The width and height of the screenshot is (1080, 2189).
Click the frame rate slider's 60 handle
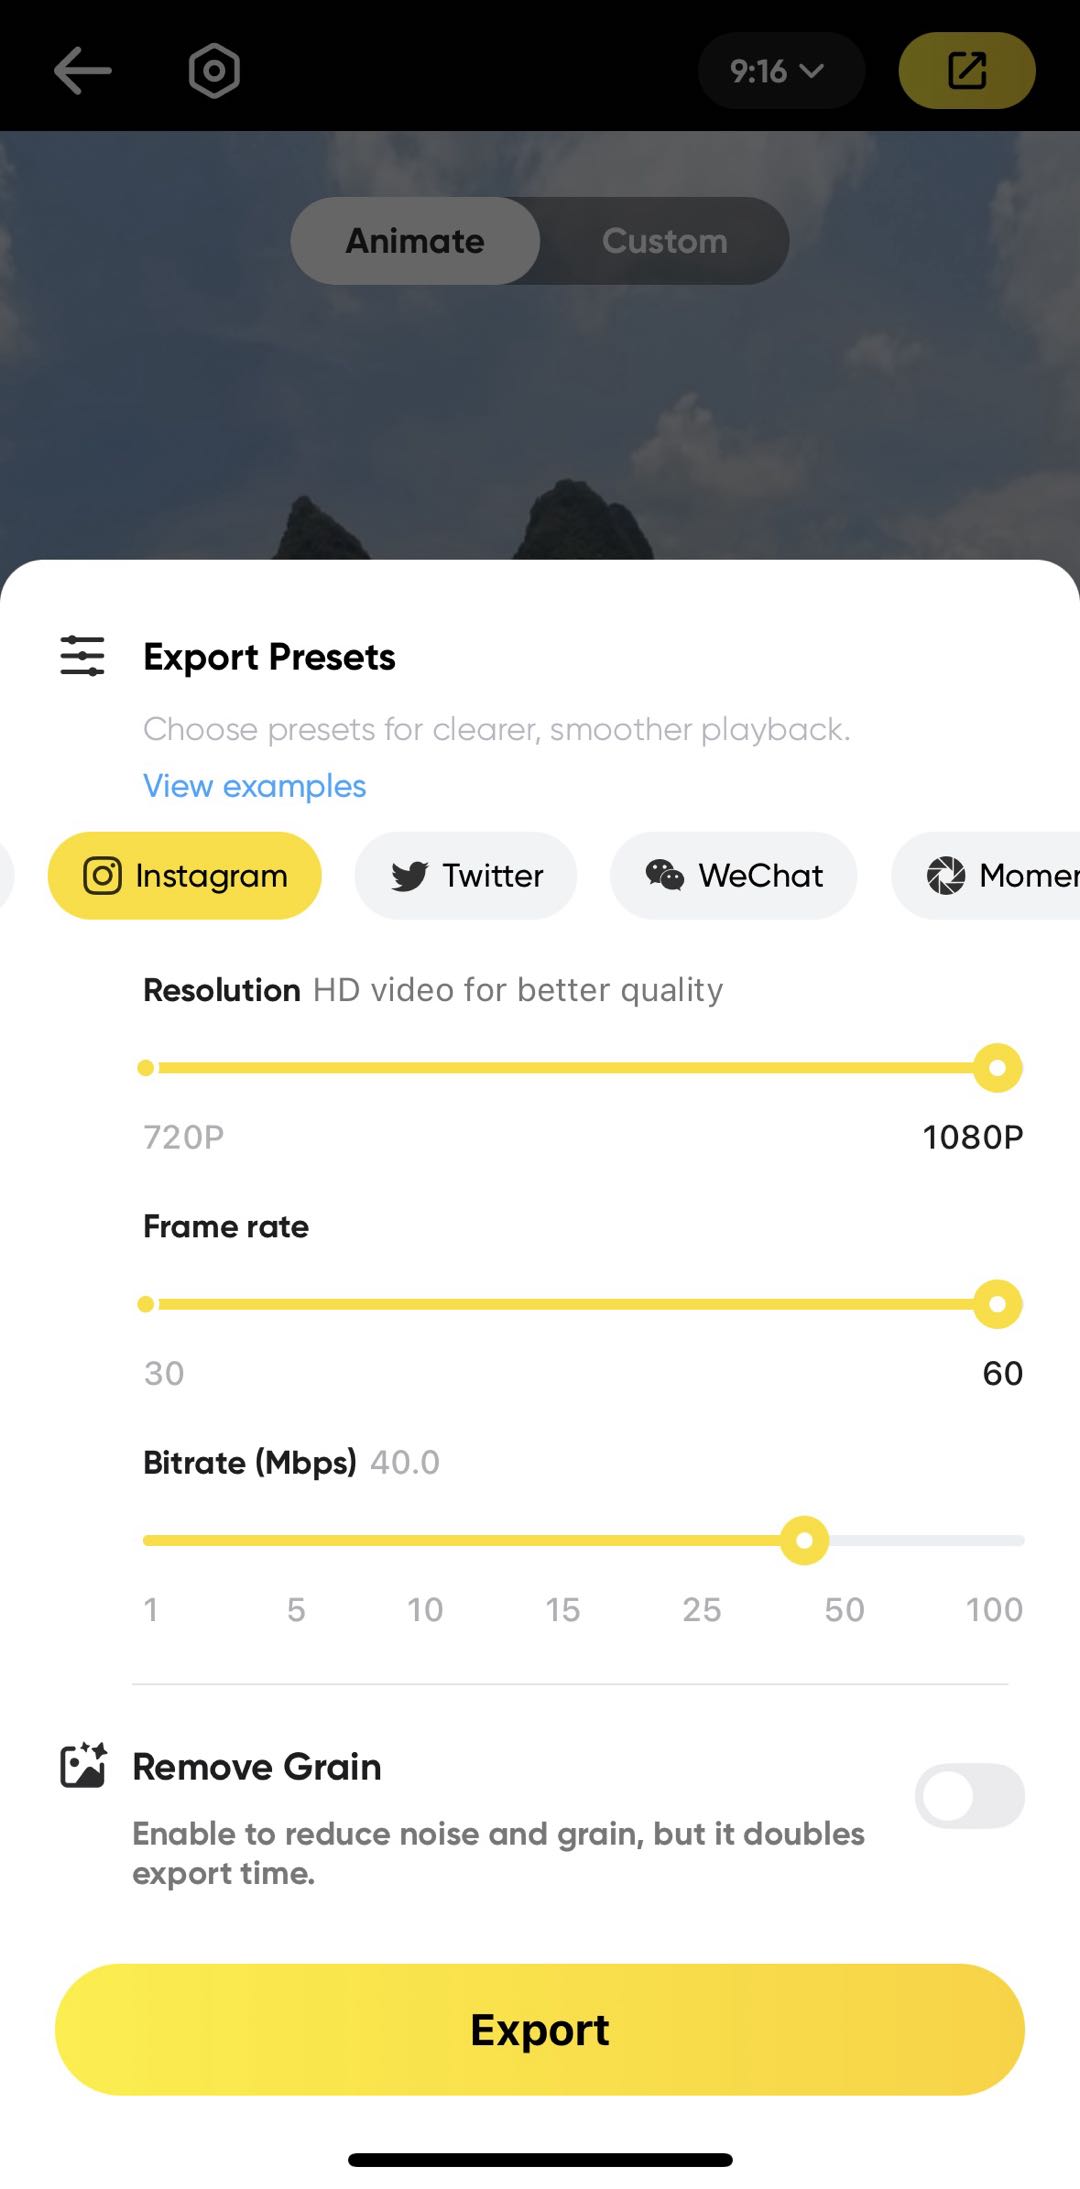pyautogui.click(x=997, y=1304)
